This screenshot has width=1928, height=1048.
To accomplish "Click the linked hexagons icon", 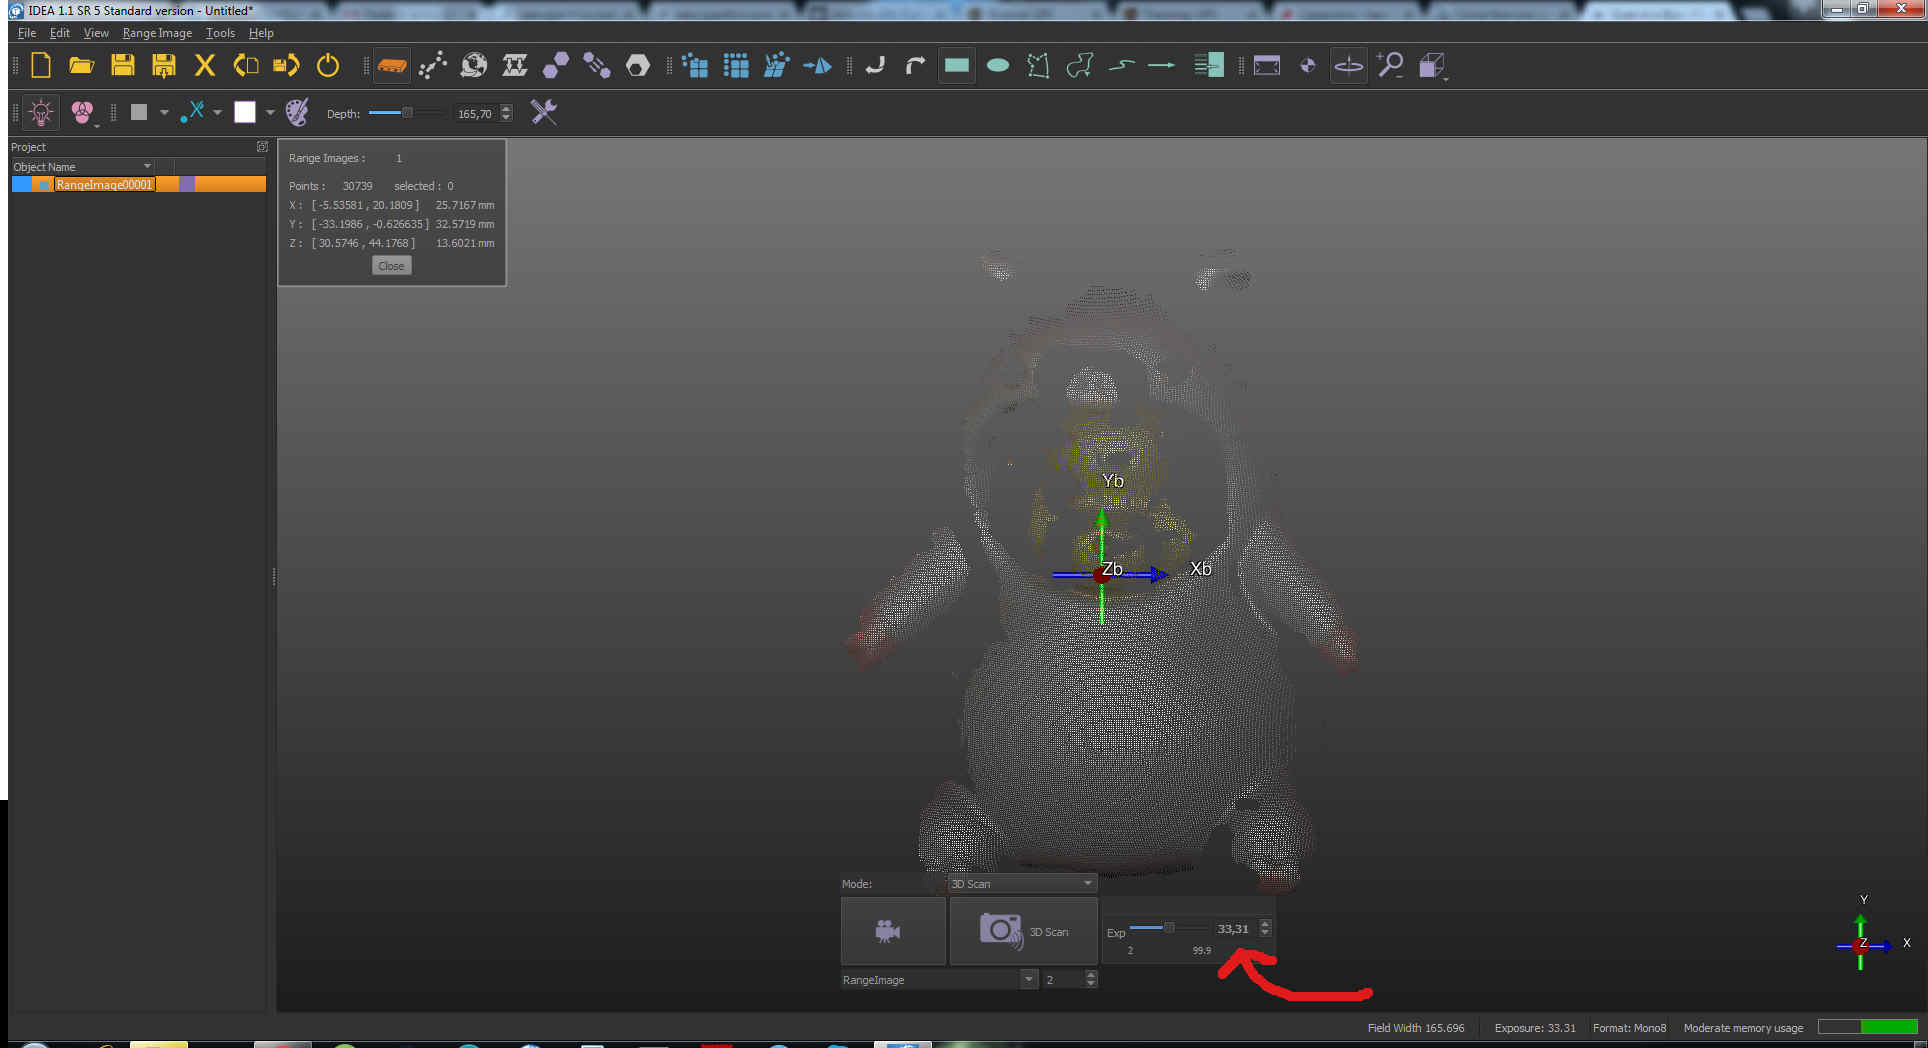I will click(597, 66).
